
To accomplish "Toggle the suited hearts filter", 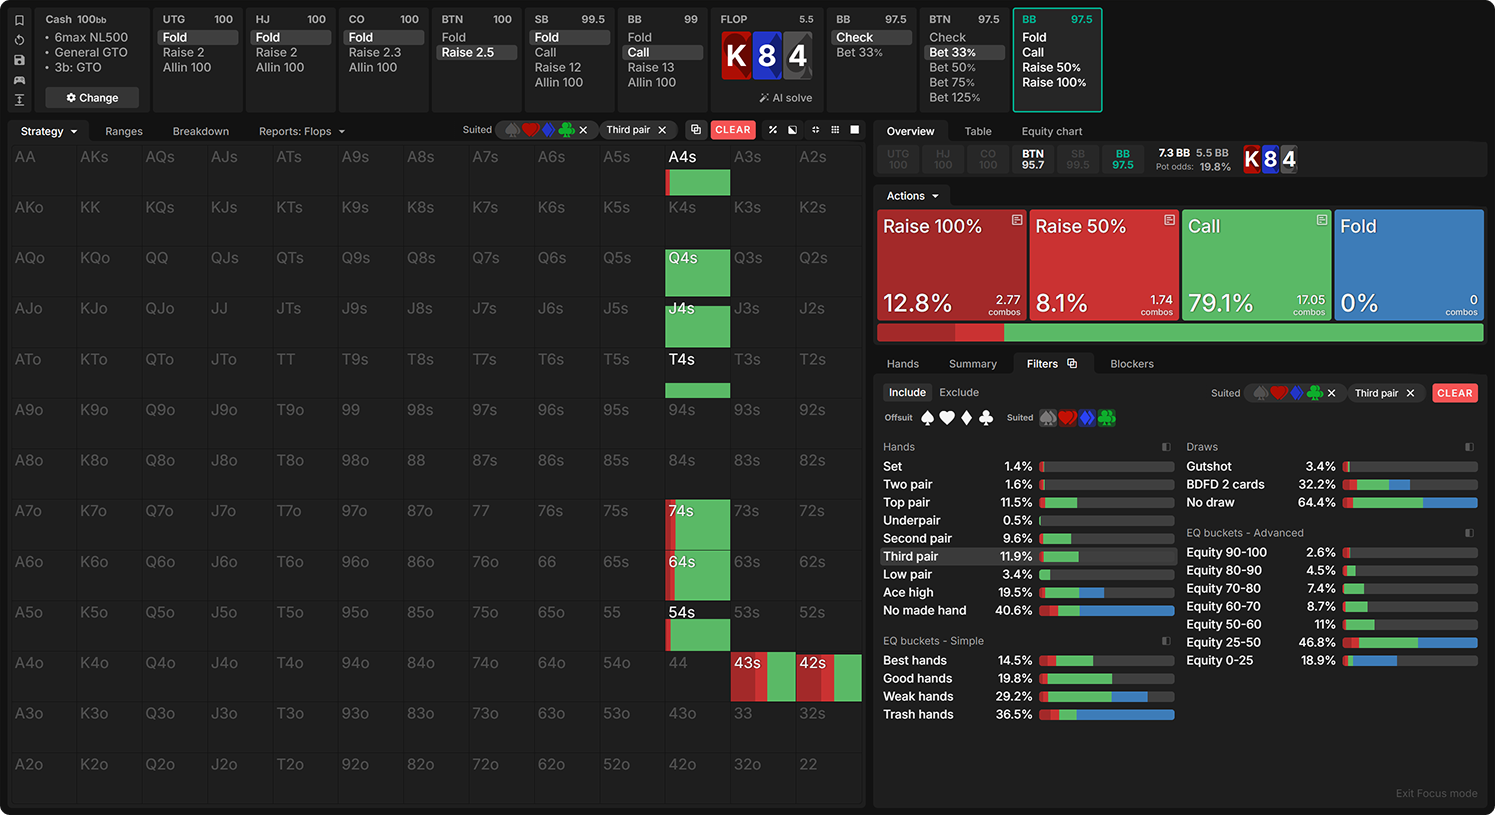I will 1067,418.
